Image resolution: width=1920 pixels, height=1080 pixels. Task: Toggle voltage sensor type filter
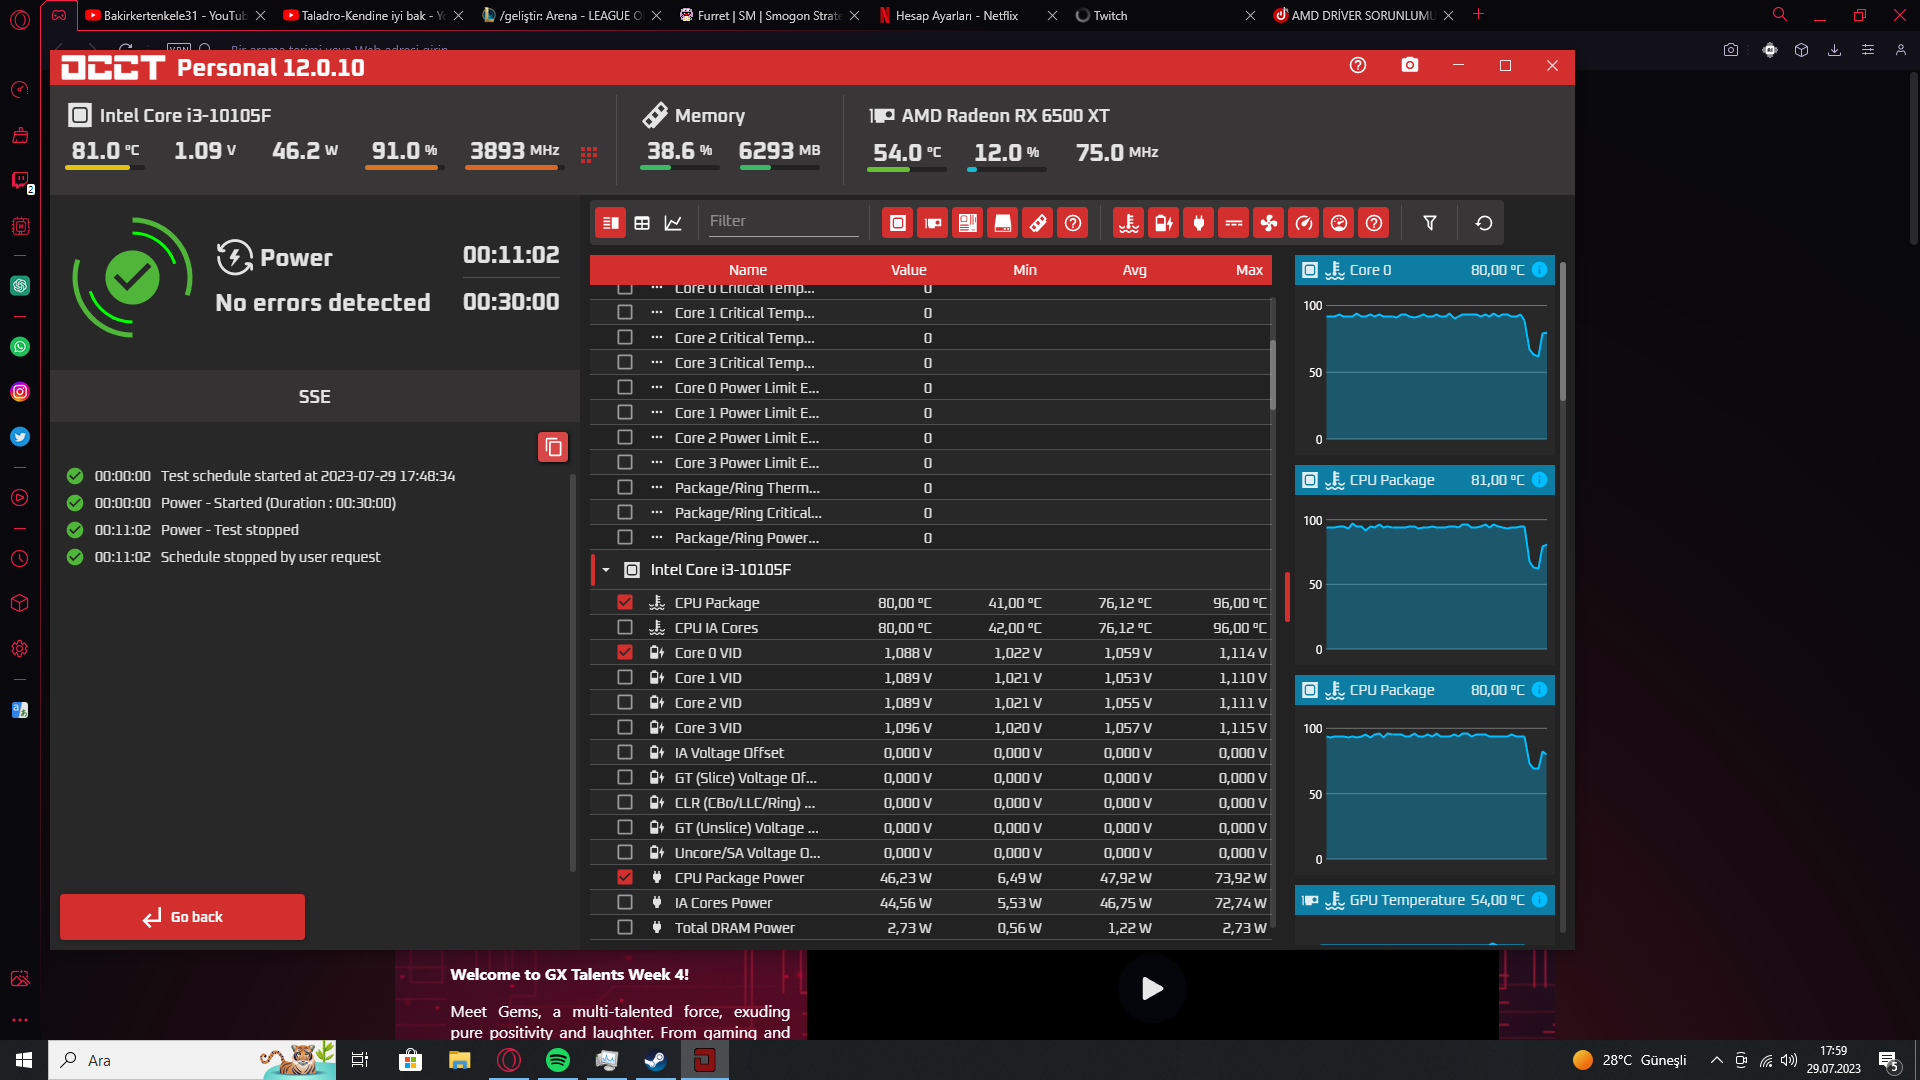pos(1164,223)
